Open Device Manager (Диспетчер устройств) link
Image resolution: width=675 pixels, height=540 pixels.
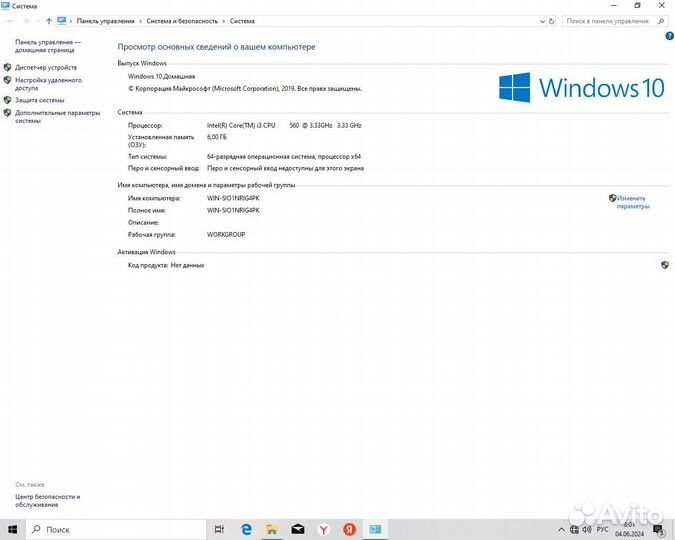point(46,67)
